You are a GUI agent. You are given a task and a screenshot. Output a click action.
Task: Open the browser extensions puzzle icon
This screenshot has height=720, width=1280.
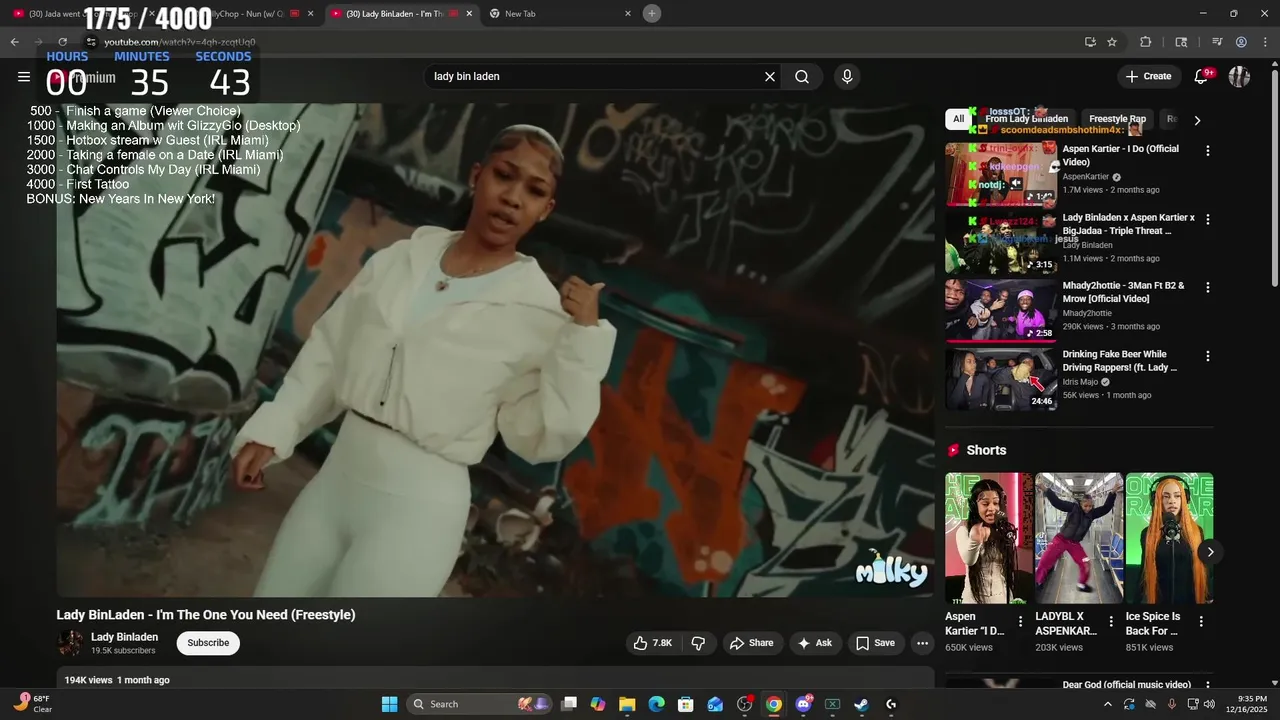[1146, 42]
